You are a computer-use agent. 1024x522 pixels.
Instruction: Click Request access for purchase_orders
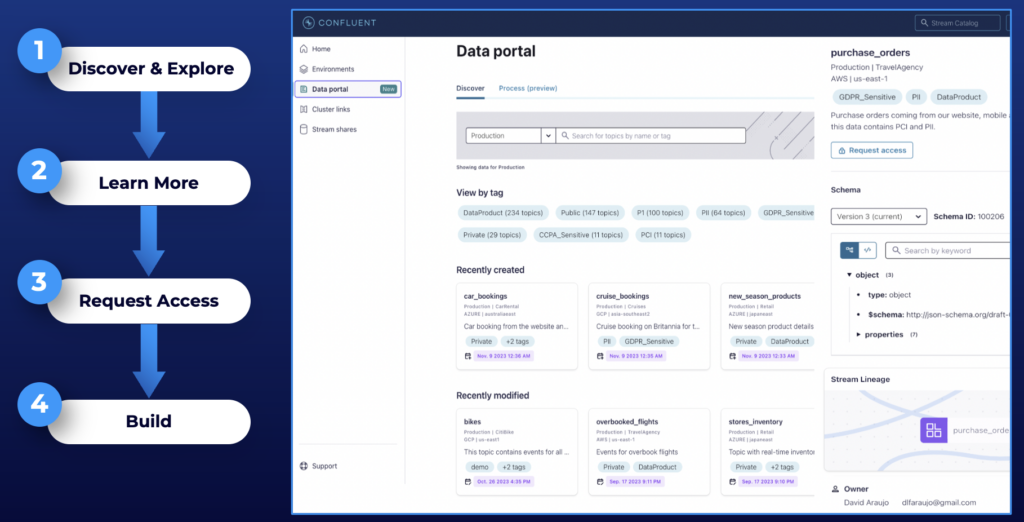872,150
